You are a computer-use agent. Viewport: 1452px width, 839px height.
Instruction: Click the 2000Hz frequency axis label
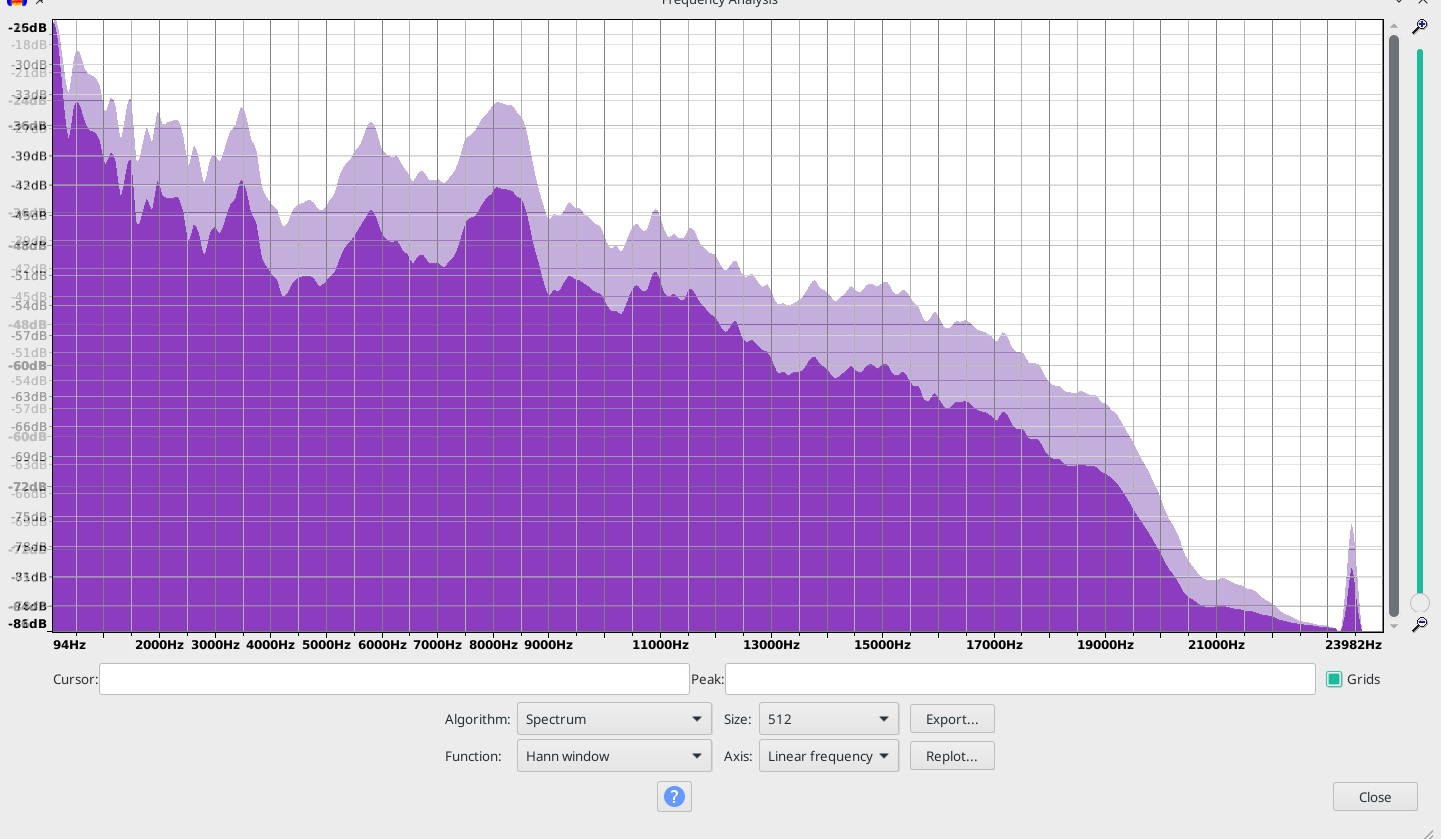(159, 645)
